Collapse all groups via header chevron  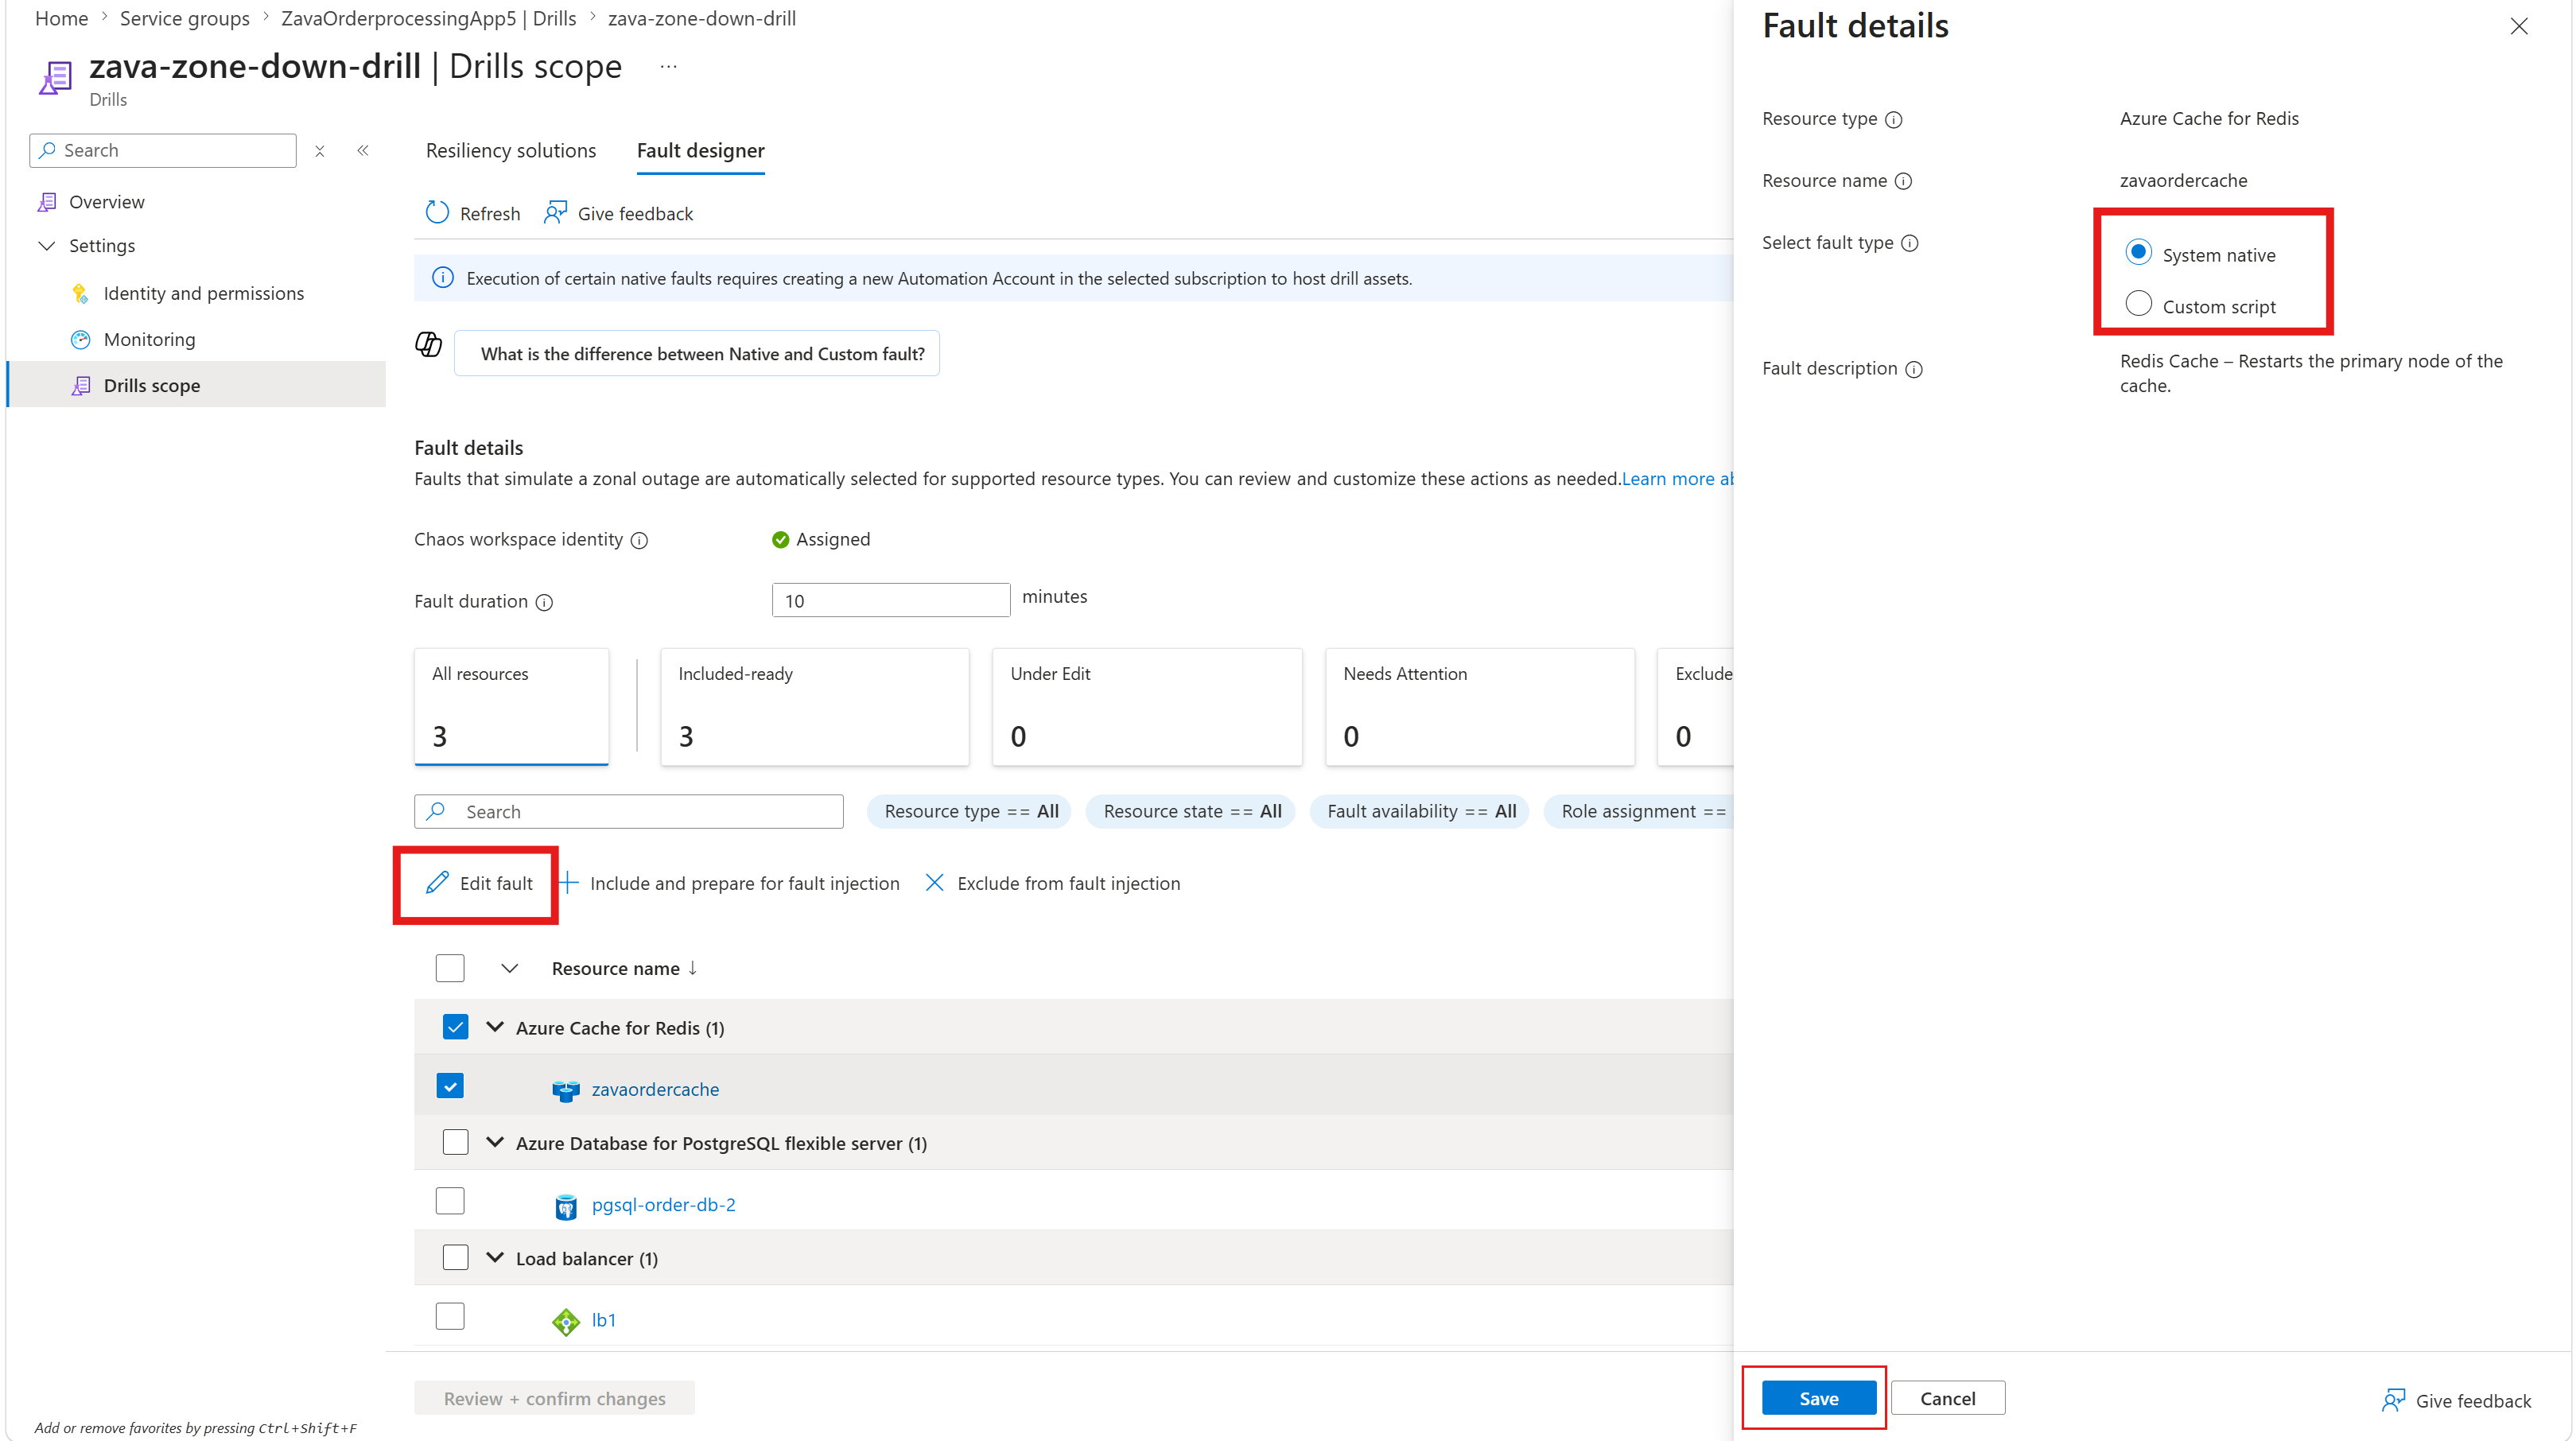tap(509, 969)
